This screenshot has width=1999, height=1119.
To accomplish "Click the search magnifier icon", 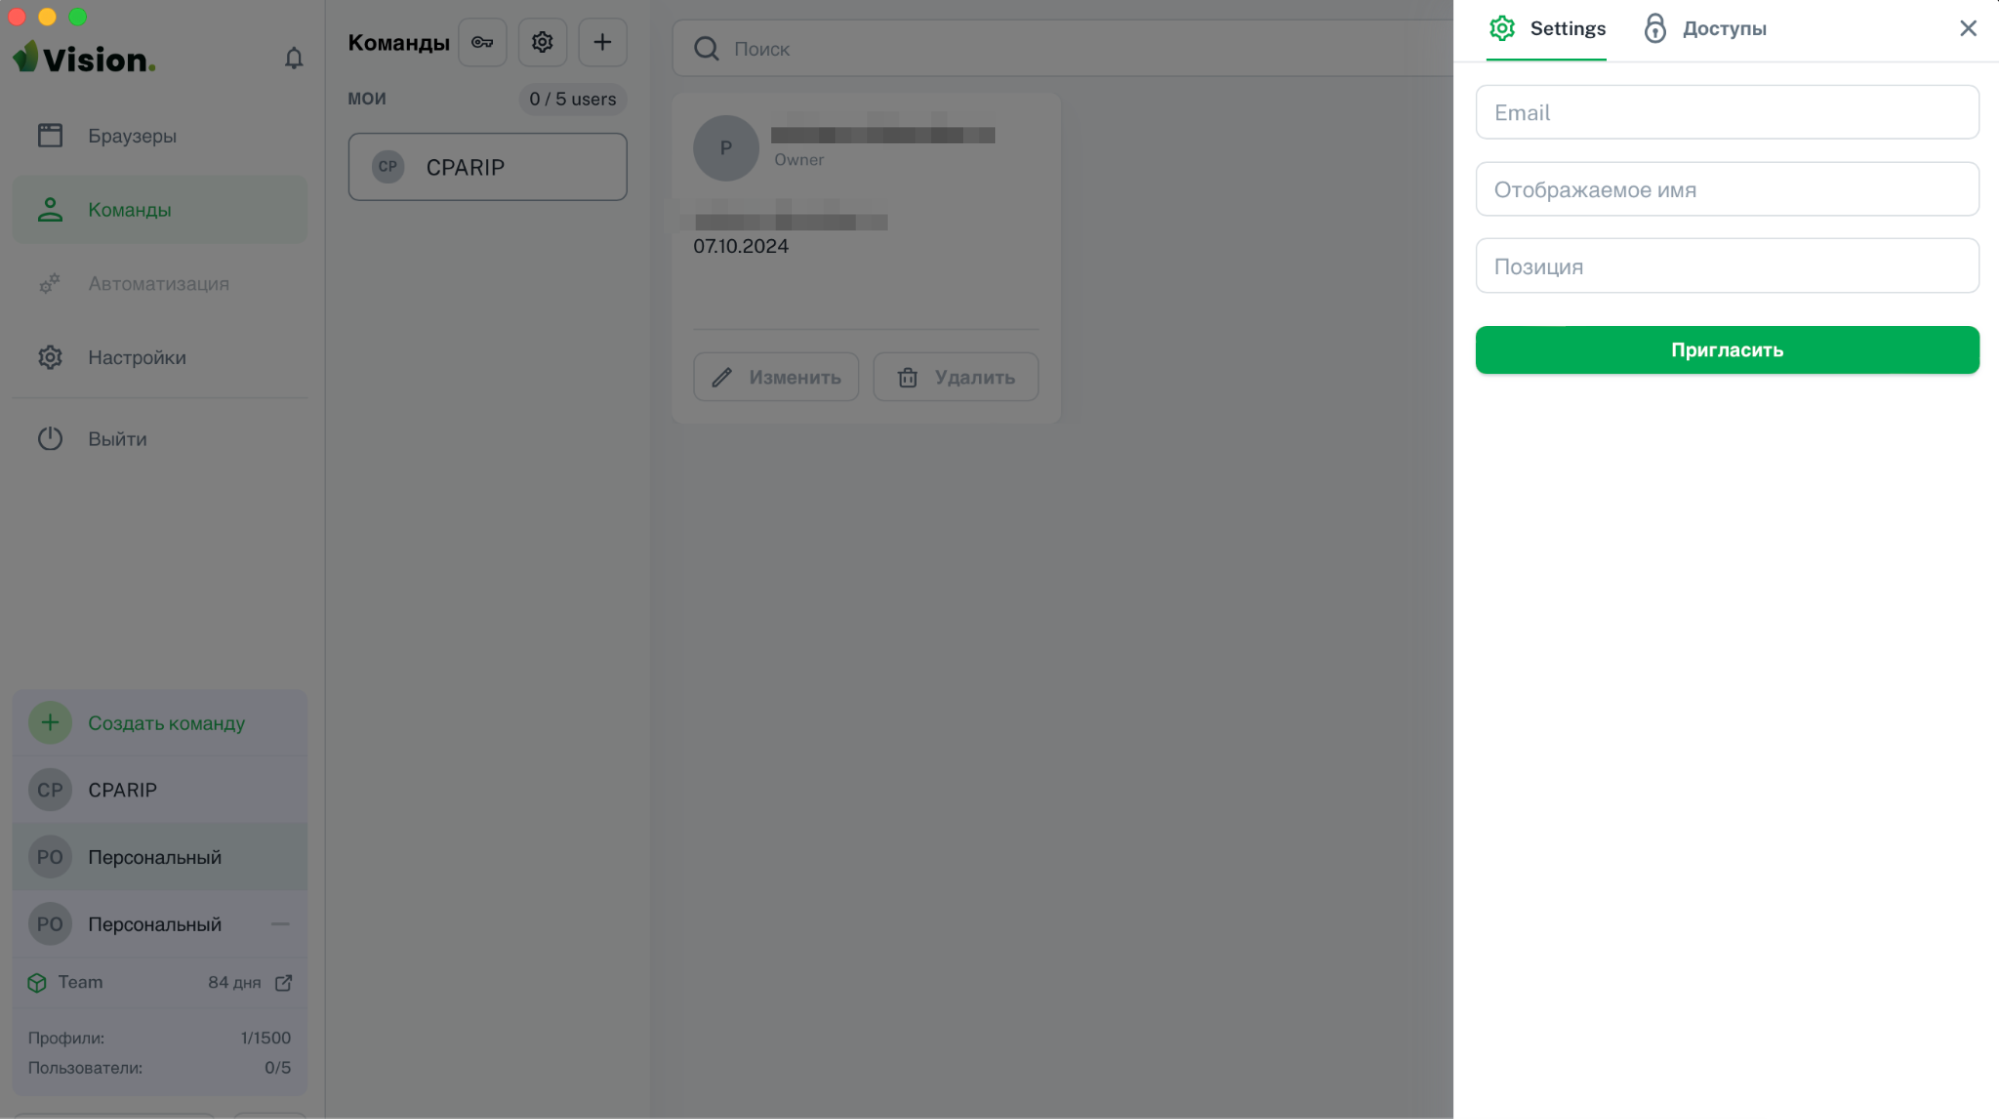I will coord(706,48).
